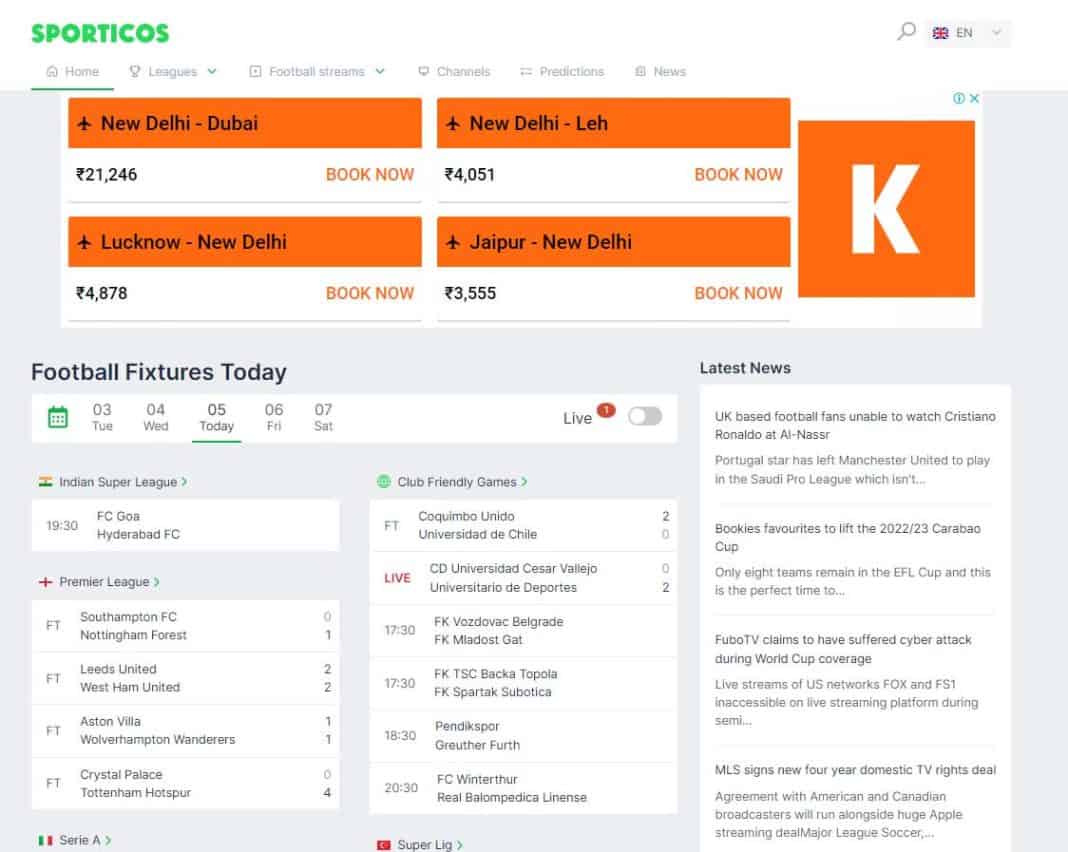Expand the Premier League fixtures section
This screenshot has width=1068, height=852.
[x=107, y=581]
